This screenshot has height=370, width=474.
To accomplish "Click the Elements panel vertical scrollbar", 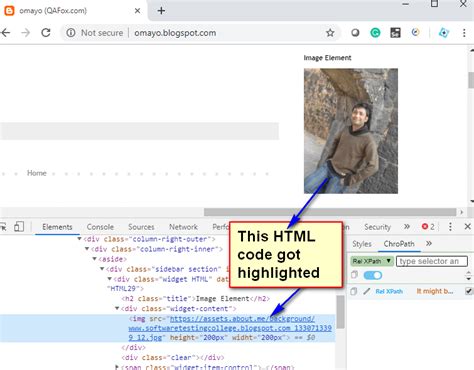I will click(x=340, y=312).
